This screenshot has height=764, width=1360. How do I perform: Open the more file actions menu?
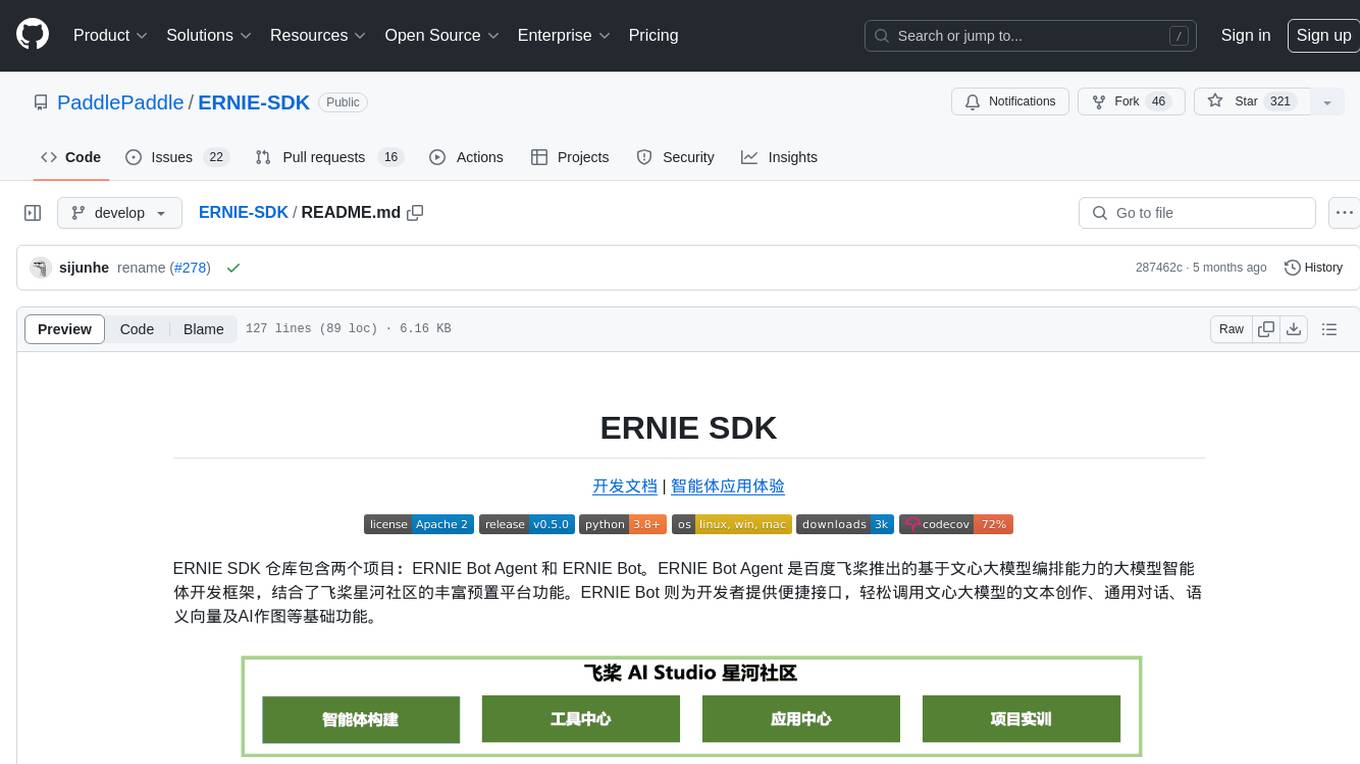coord(1344,213)
